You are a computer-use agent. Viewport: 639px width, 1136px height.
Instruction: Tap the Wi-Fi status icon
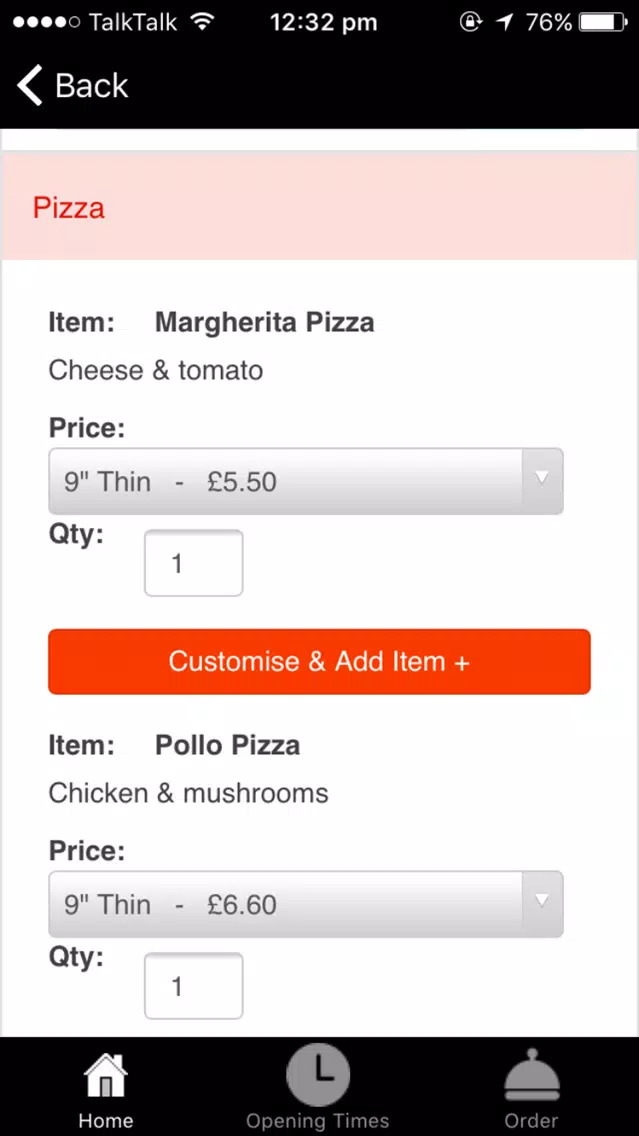pos(203,22)
